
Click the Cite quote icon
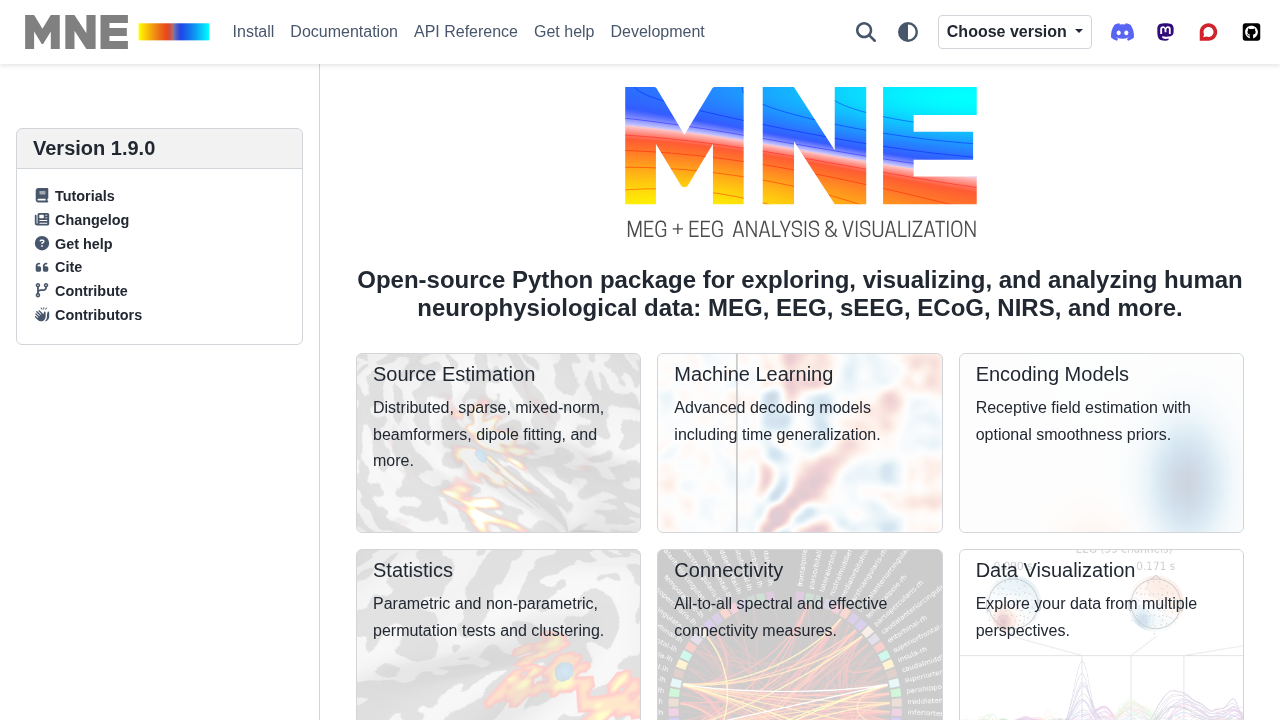click(42, 267)
